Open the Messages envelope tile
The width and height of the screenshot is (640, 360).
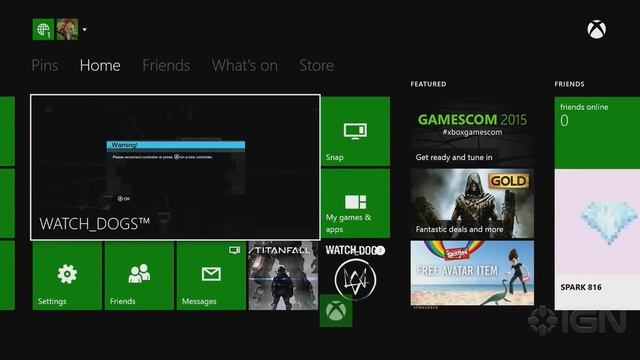(x=211, y=276)
